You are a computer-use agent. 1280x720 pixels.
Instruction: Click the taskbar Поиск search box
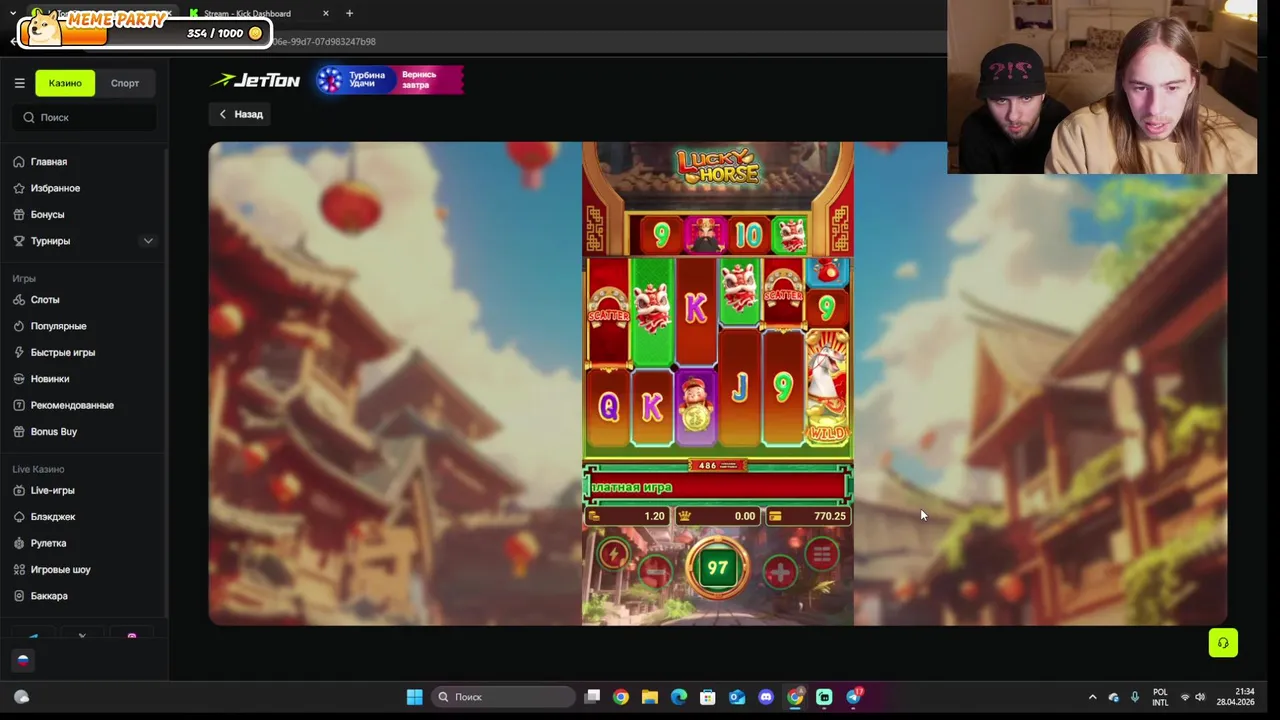pyautogui.click(x=504, y=697)
